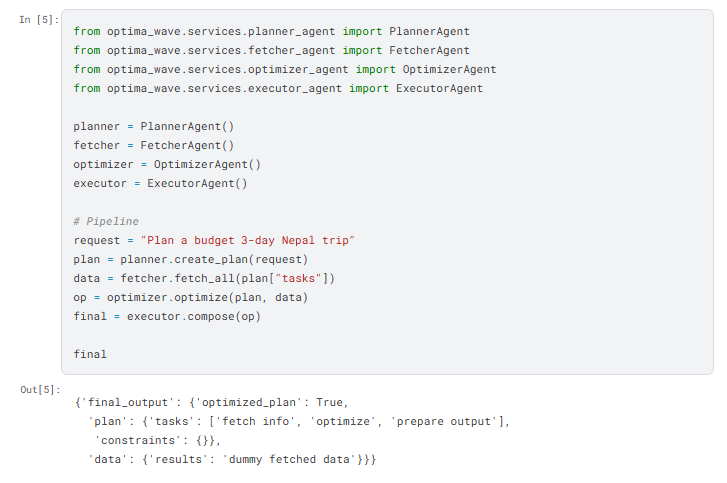This screenshot has width=727, height=483.
Task: Click the fetcher.fetch_all line
Action: click(204, 278)
